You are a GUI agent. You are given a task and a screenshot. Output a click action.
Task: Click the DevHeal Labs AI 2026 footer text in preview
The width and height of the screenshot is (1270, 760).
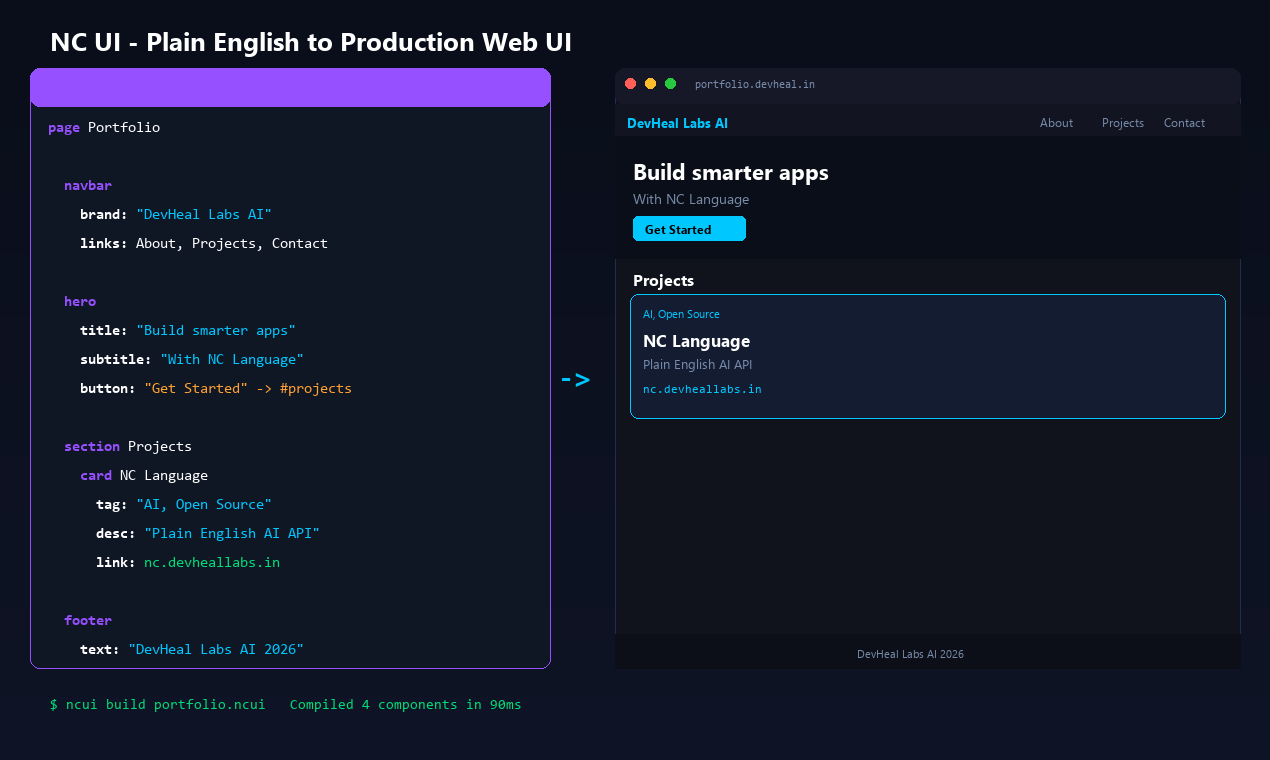click(x=910, y=654)
